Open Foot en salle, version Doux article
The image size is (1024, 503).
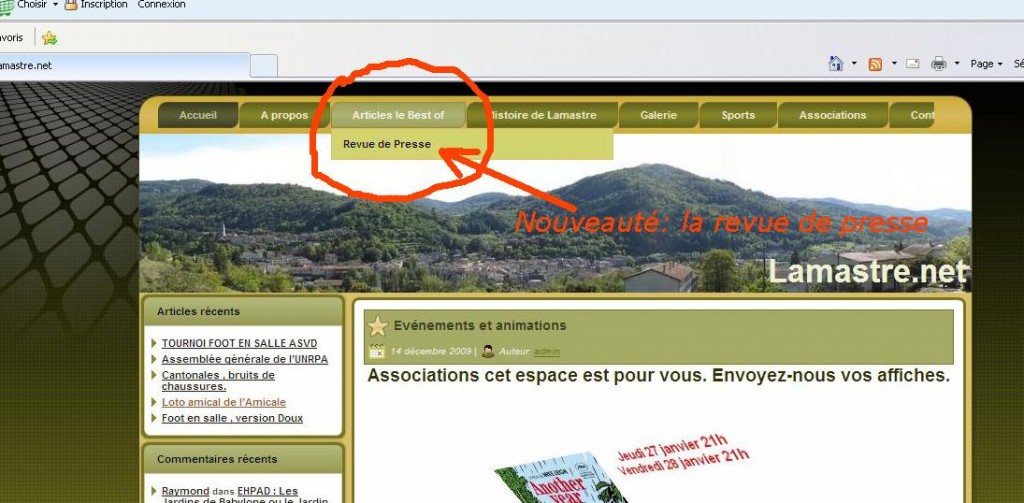pos(232,418)
